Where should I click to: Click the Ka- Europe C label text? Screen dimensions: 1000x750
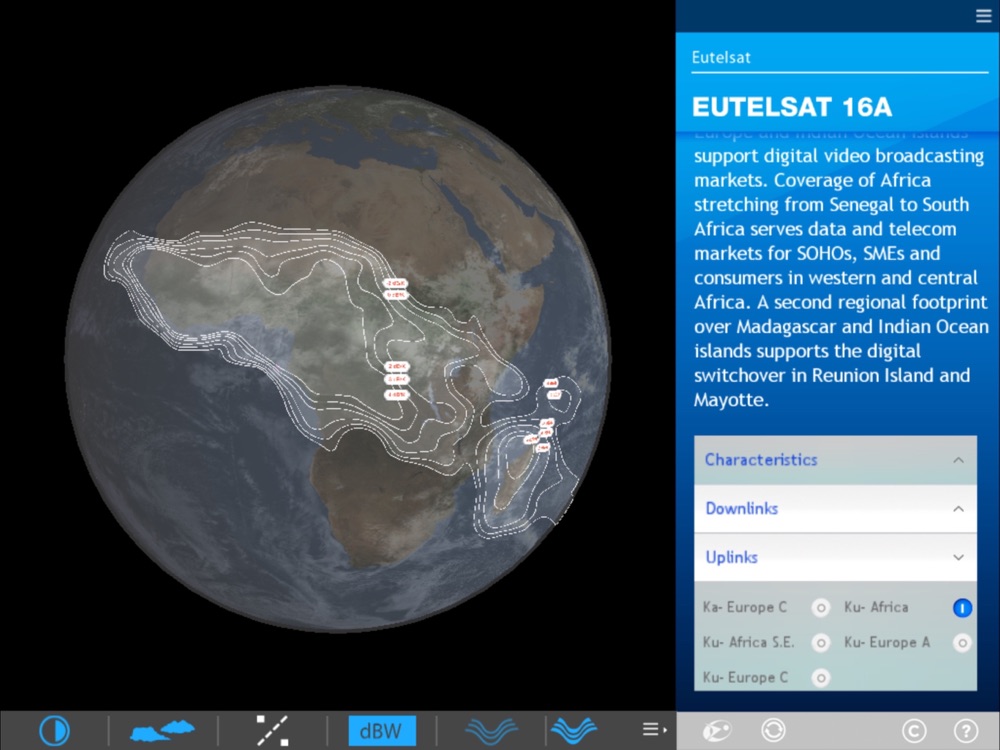click(744, 607)
